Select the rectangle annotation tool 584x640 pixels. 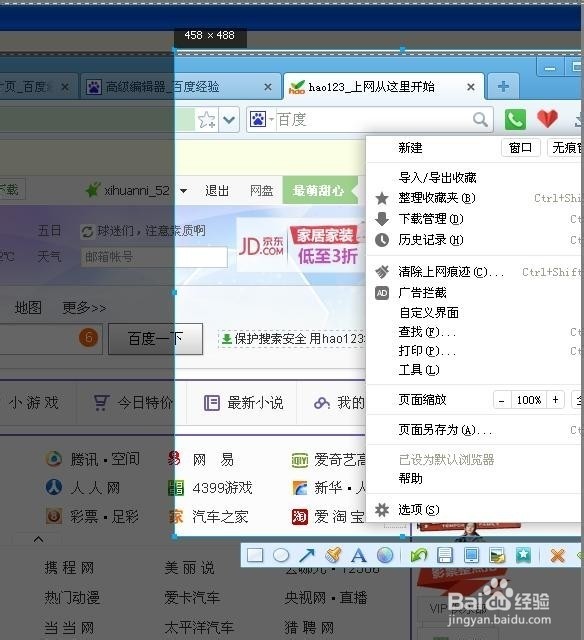[x=255, y=555]
